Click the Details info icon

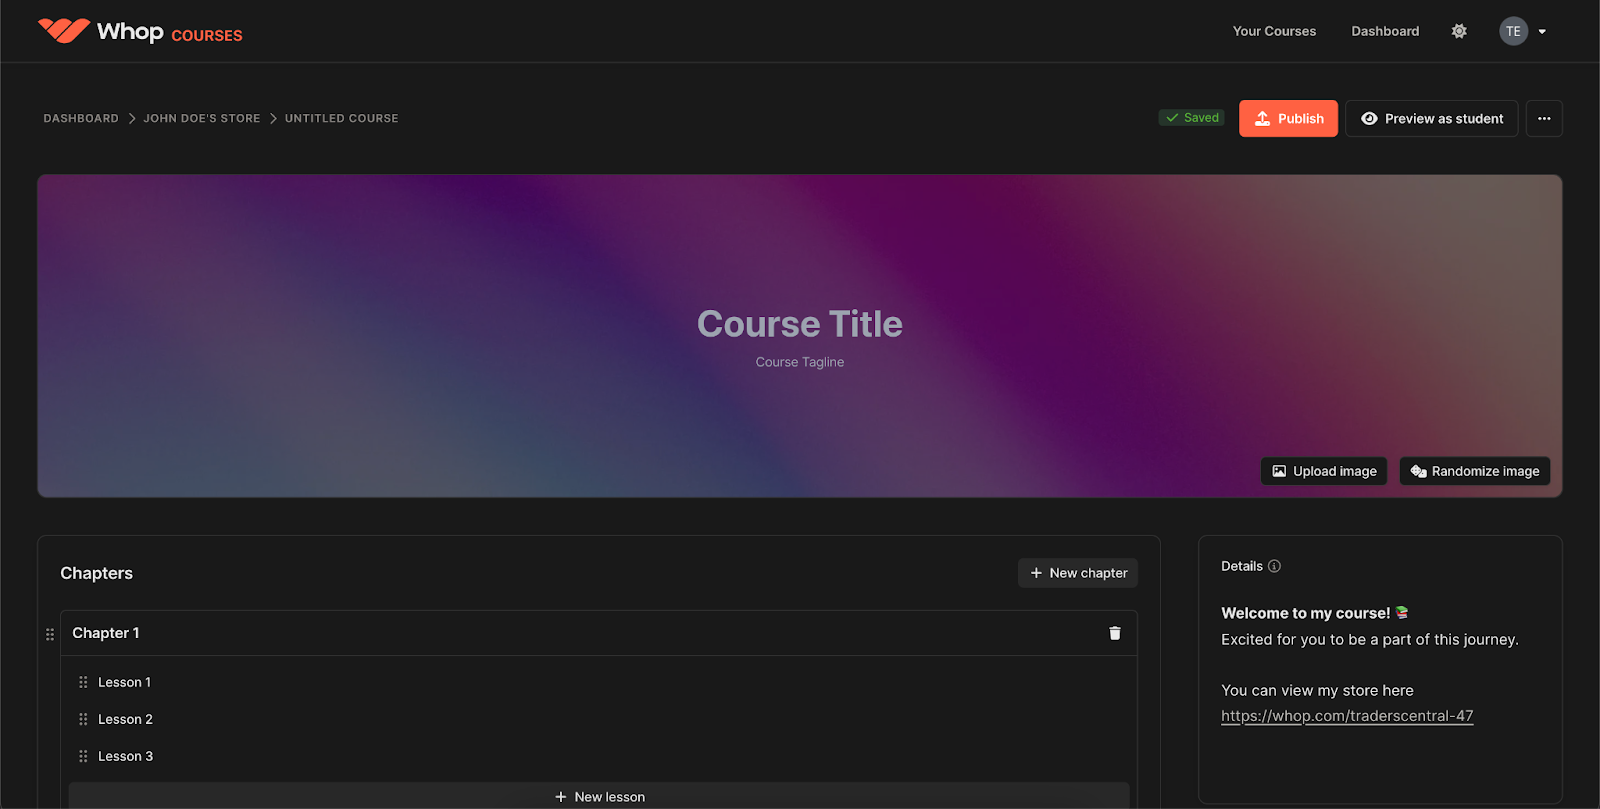point(1274,566)
